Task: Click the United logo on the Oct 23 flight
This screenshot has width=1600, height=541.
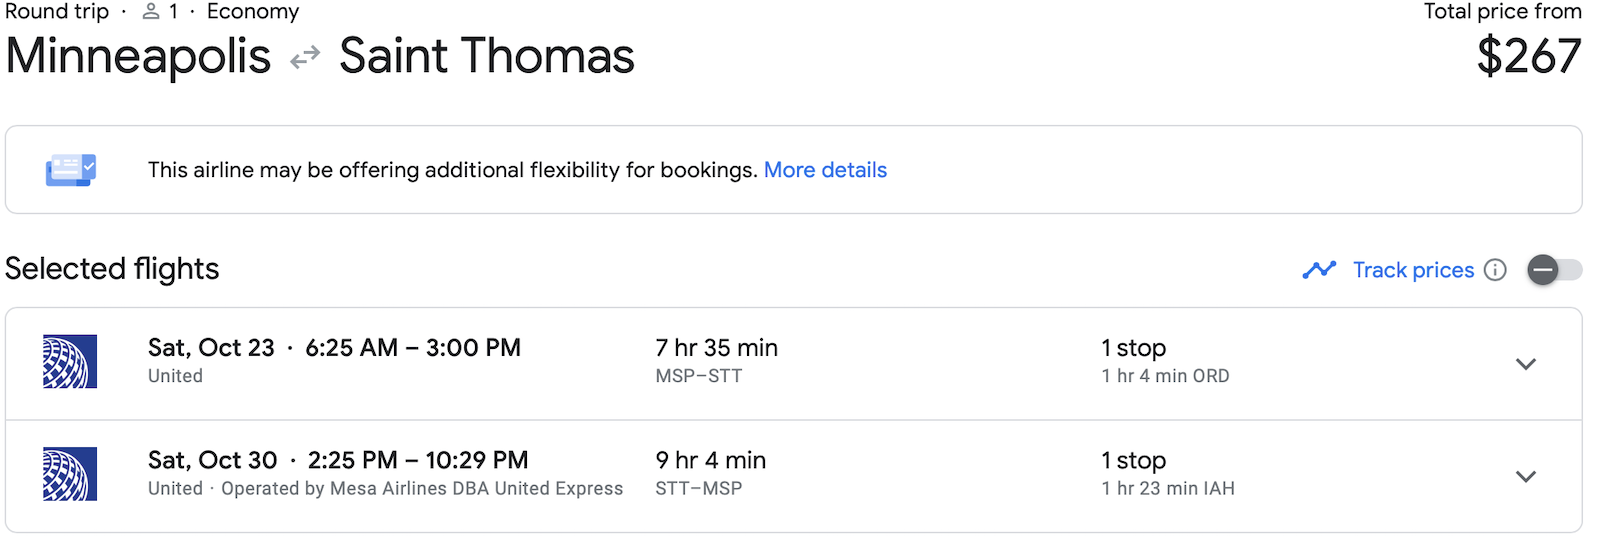Action: (x=70, y=361)
